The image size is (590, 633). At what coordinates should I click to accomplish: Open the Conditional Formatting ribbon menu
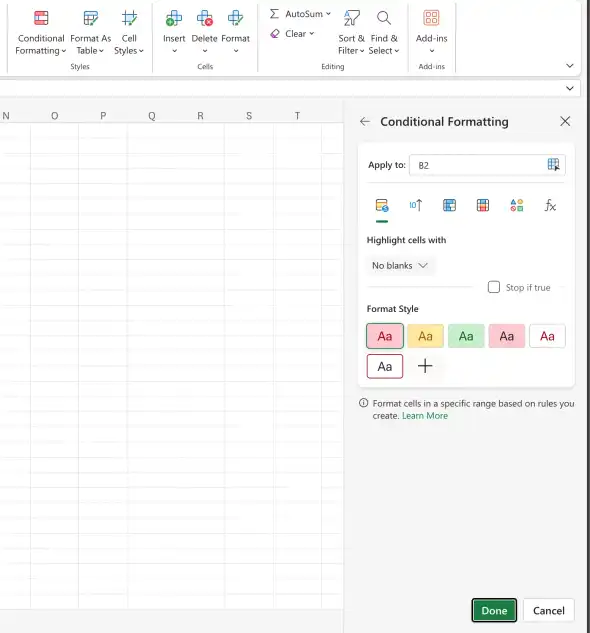[x=41, y=33]
